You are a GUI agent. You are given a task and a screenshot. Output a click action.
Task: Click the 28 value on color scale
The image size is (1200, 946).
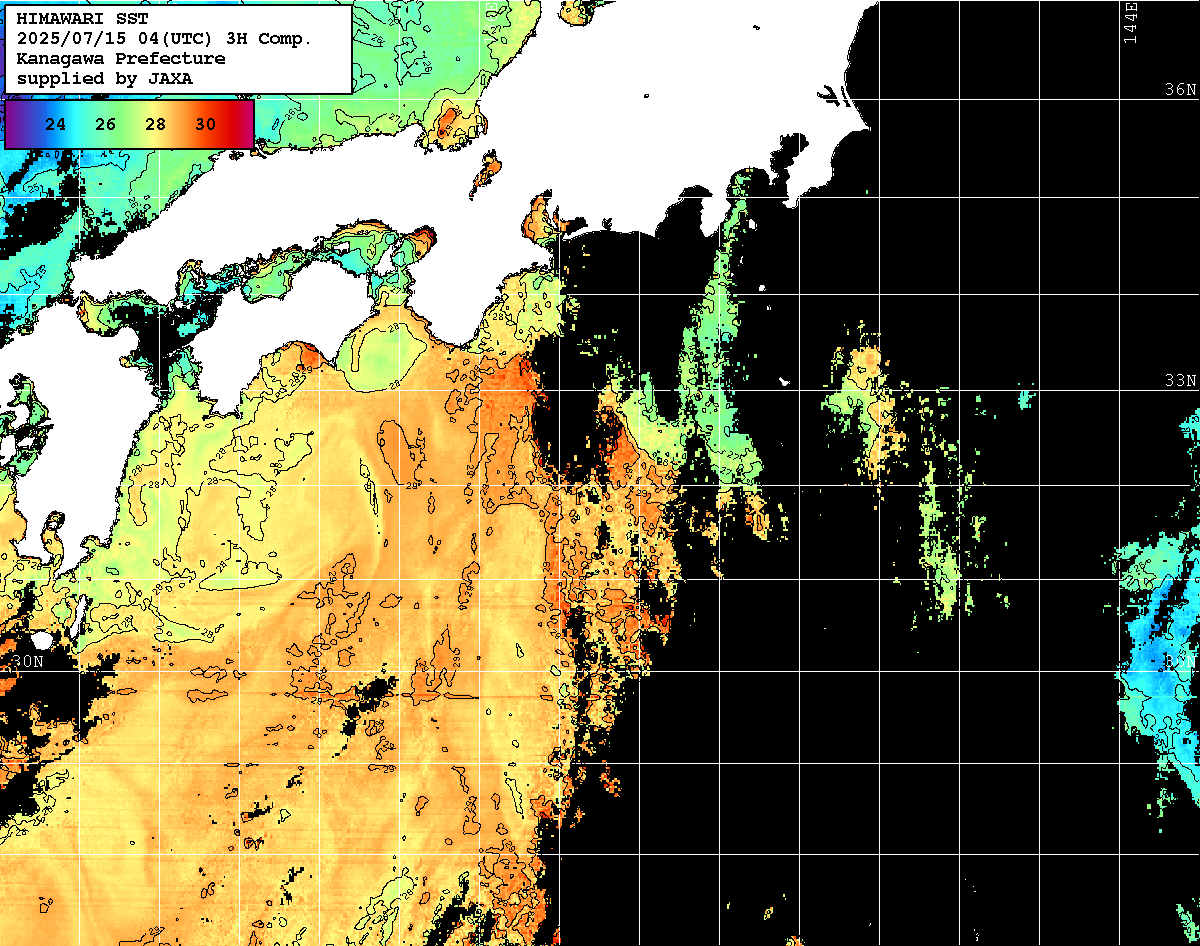[155, 125]
